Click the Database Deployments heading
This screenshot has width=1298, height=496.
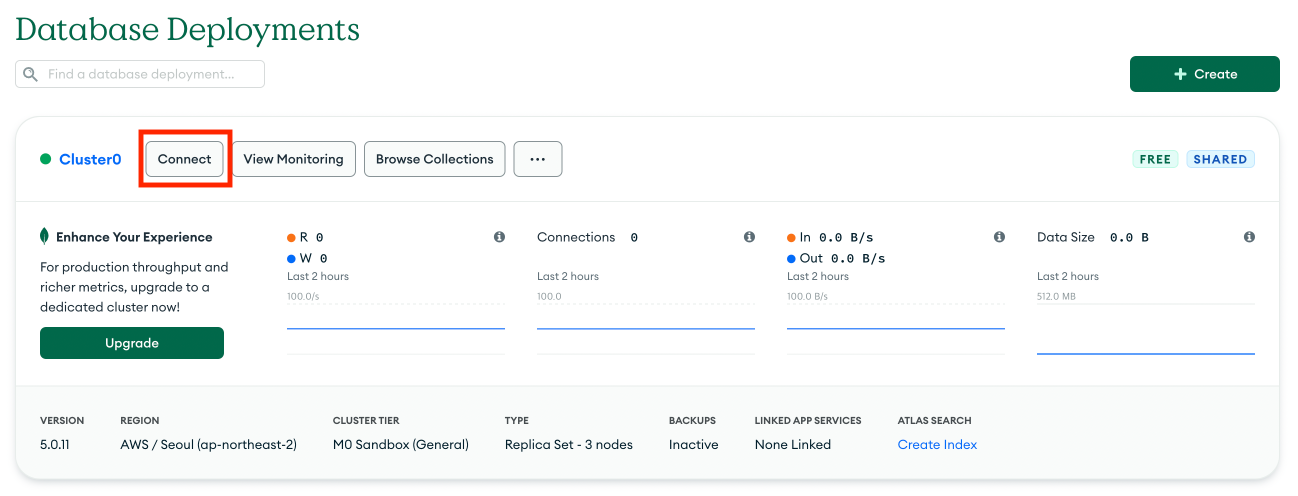[x=188, y=29]
